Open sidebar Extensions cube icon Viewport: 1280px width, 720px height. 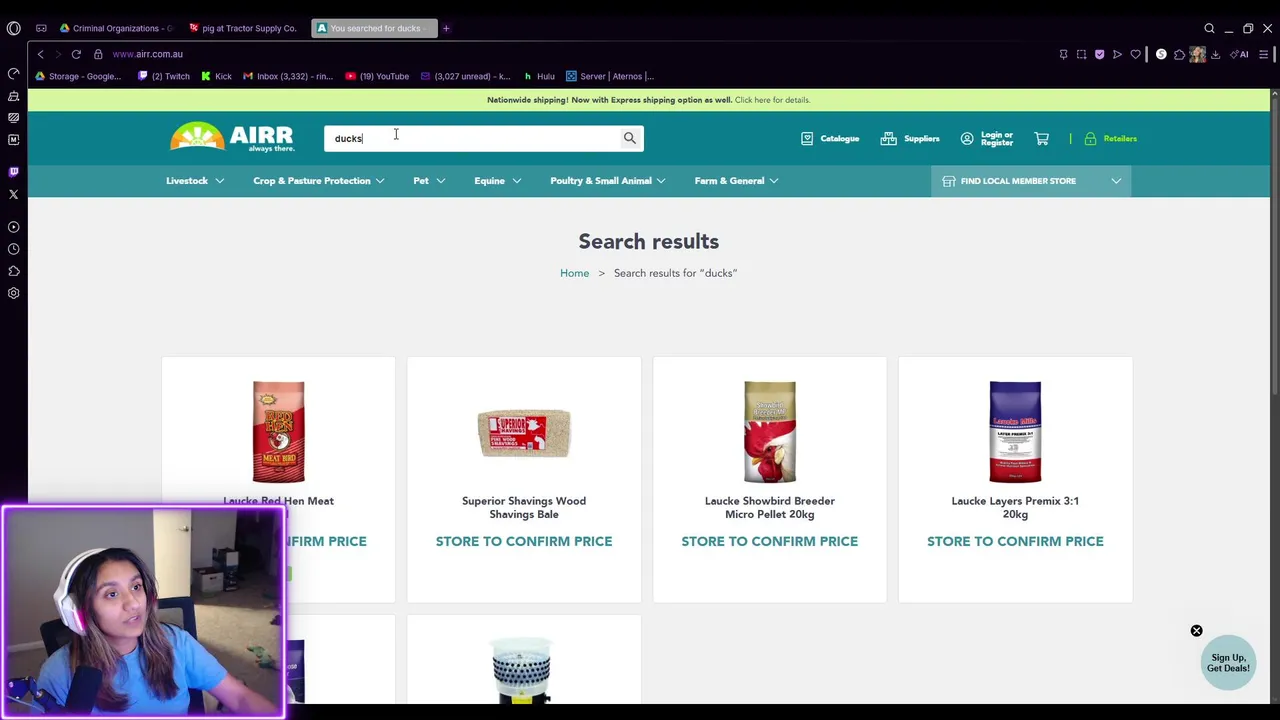pyautogui.click(x=13, y=271)
